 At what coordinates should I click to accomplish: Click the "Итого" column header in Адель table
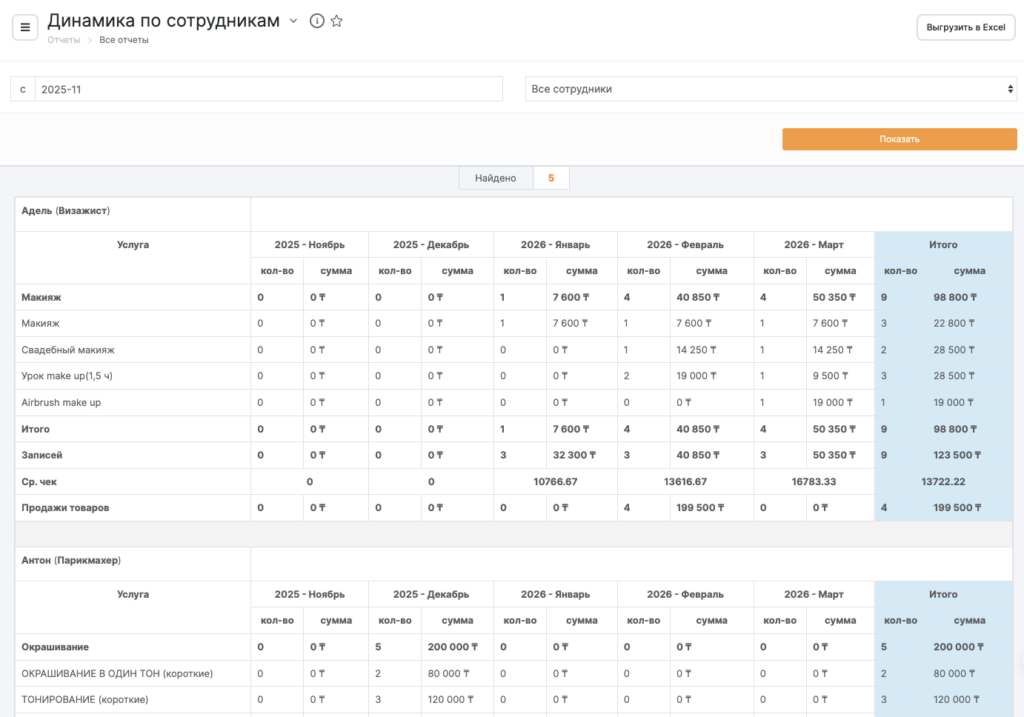[x=942, y=245]
